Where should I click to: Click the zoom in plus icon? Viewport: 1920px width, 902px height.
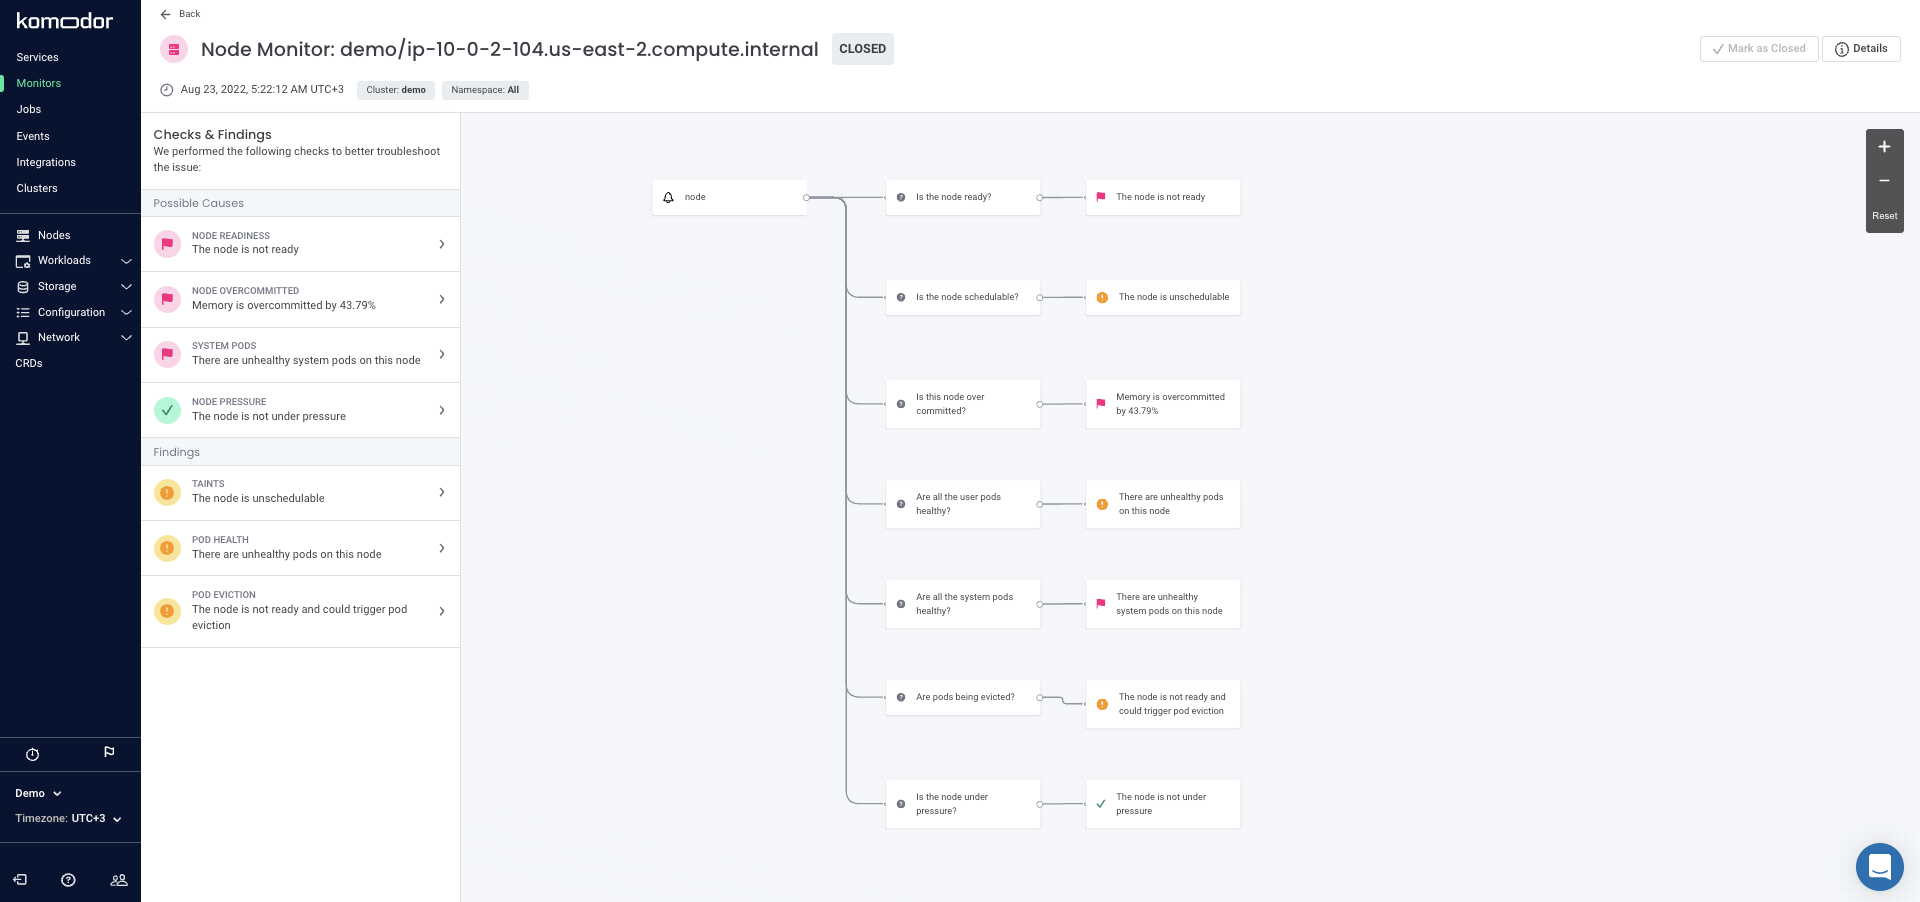[x=1884, y=147]
